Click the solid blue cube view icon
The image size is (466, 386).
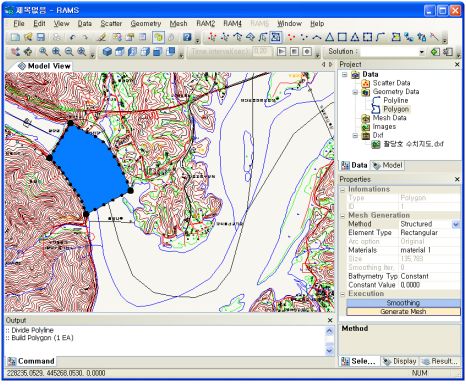click(107, 52)
